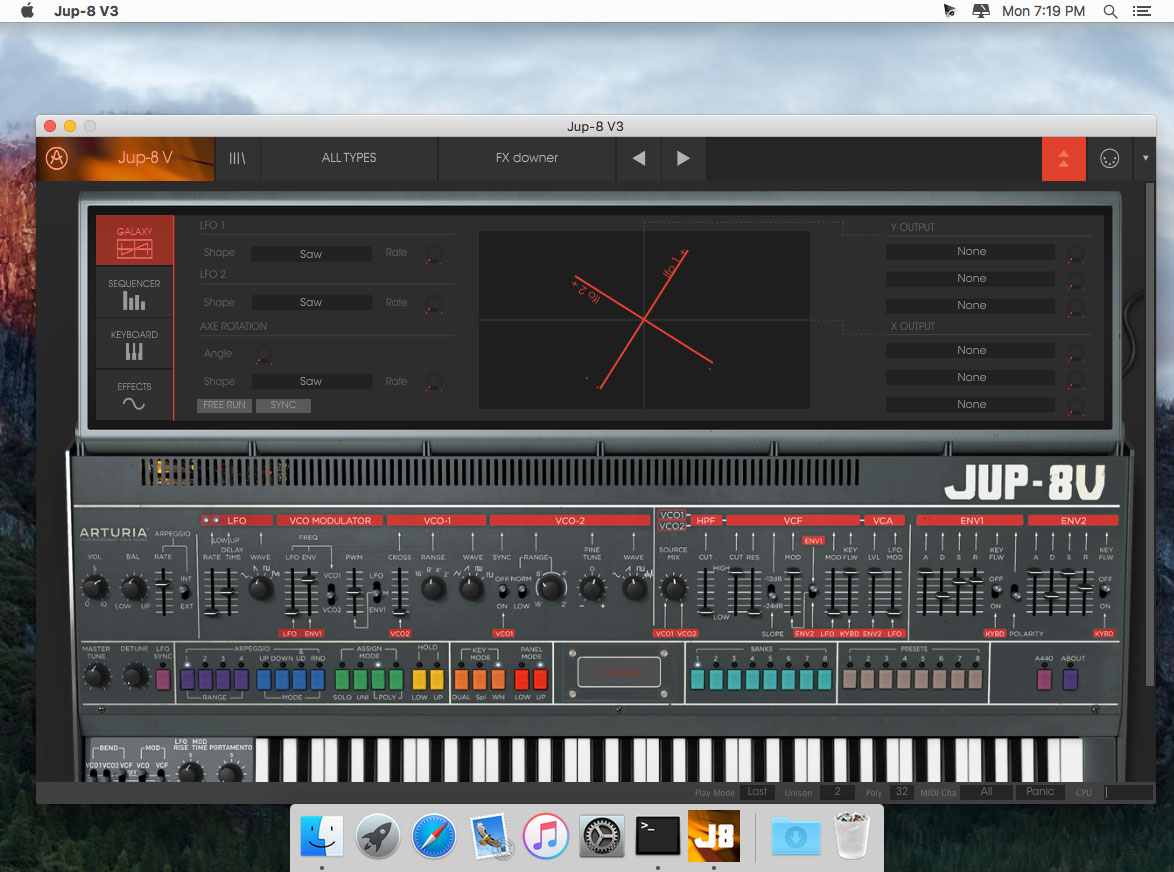The width and height of the screenshot is (1174, 872).
Task: Enable SYNC mode in Galaxy
Action: 283,405
